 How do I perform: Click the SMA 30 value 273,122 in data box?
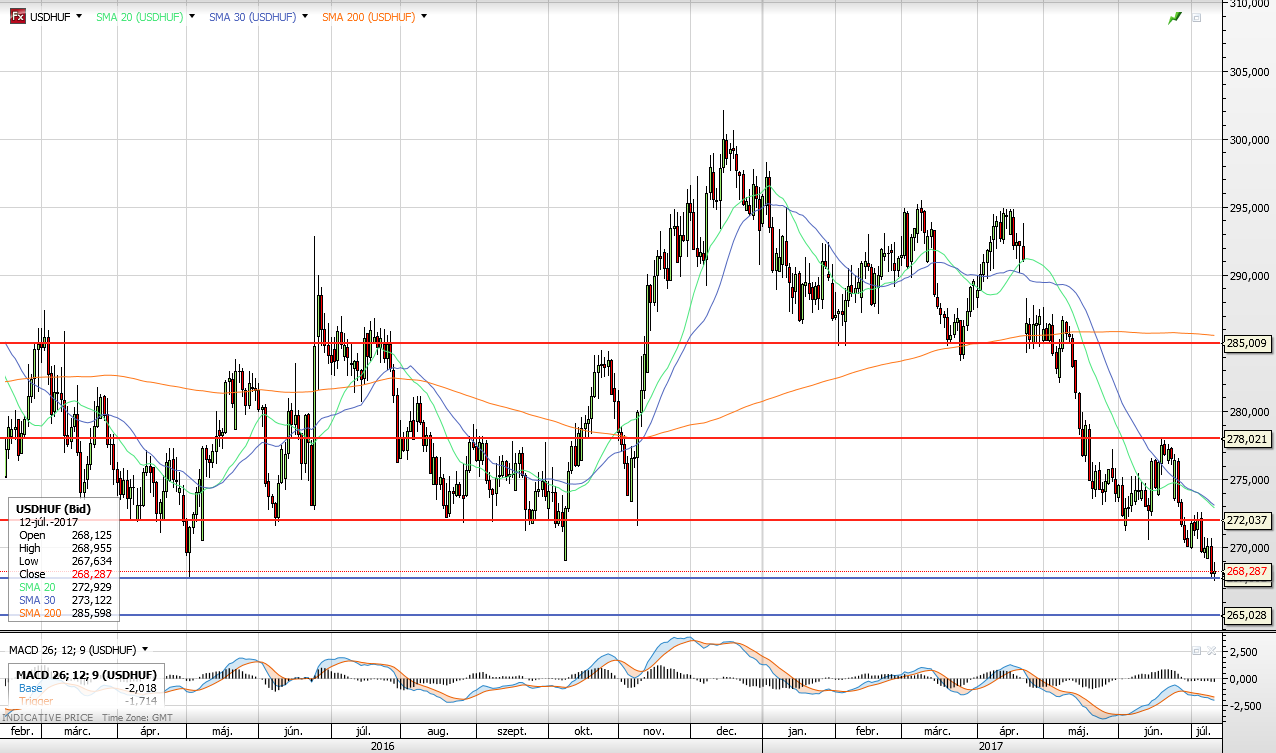92,600
